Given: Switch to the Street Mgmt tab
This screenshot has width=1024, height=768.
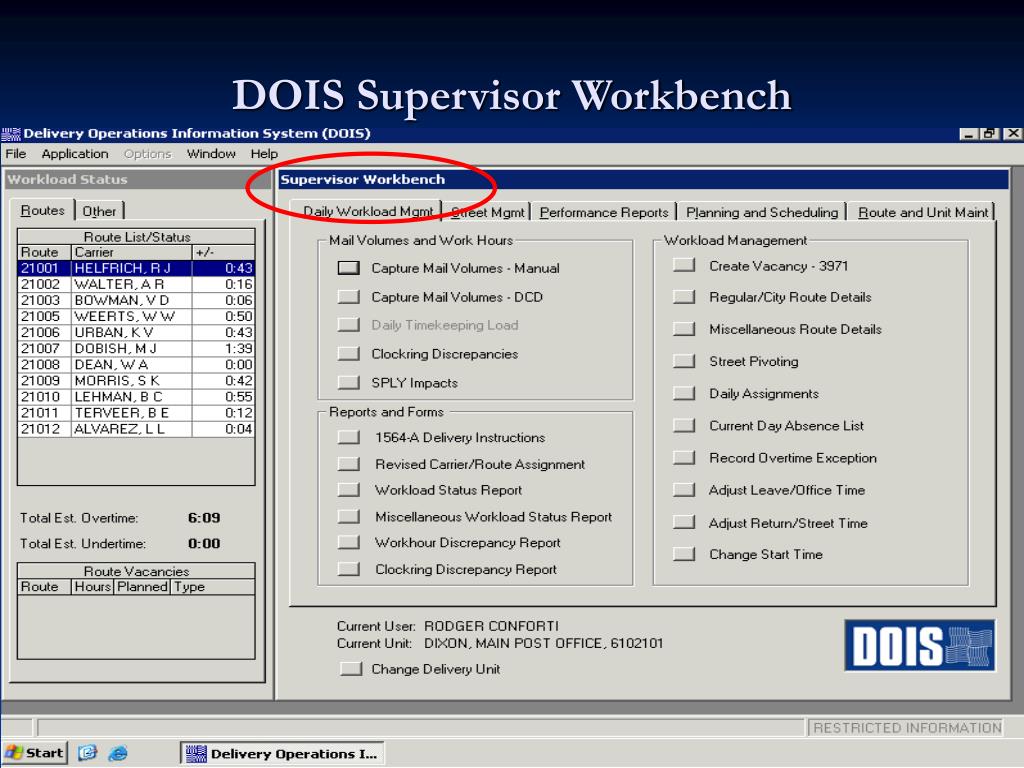Looking at the screenshot, I should 488,212.
